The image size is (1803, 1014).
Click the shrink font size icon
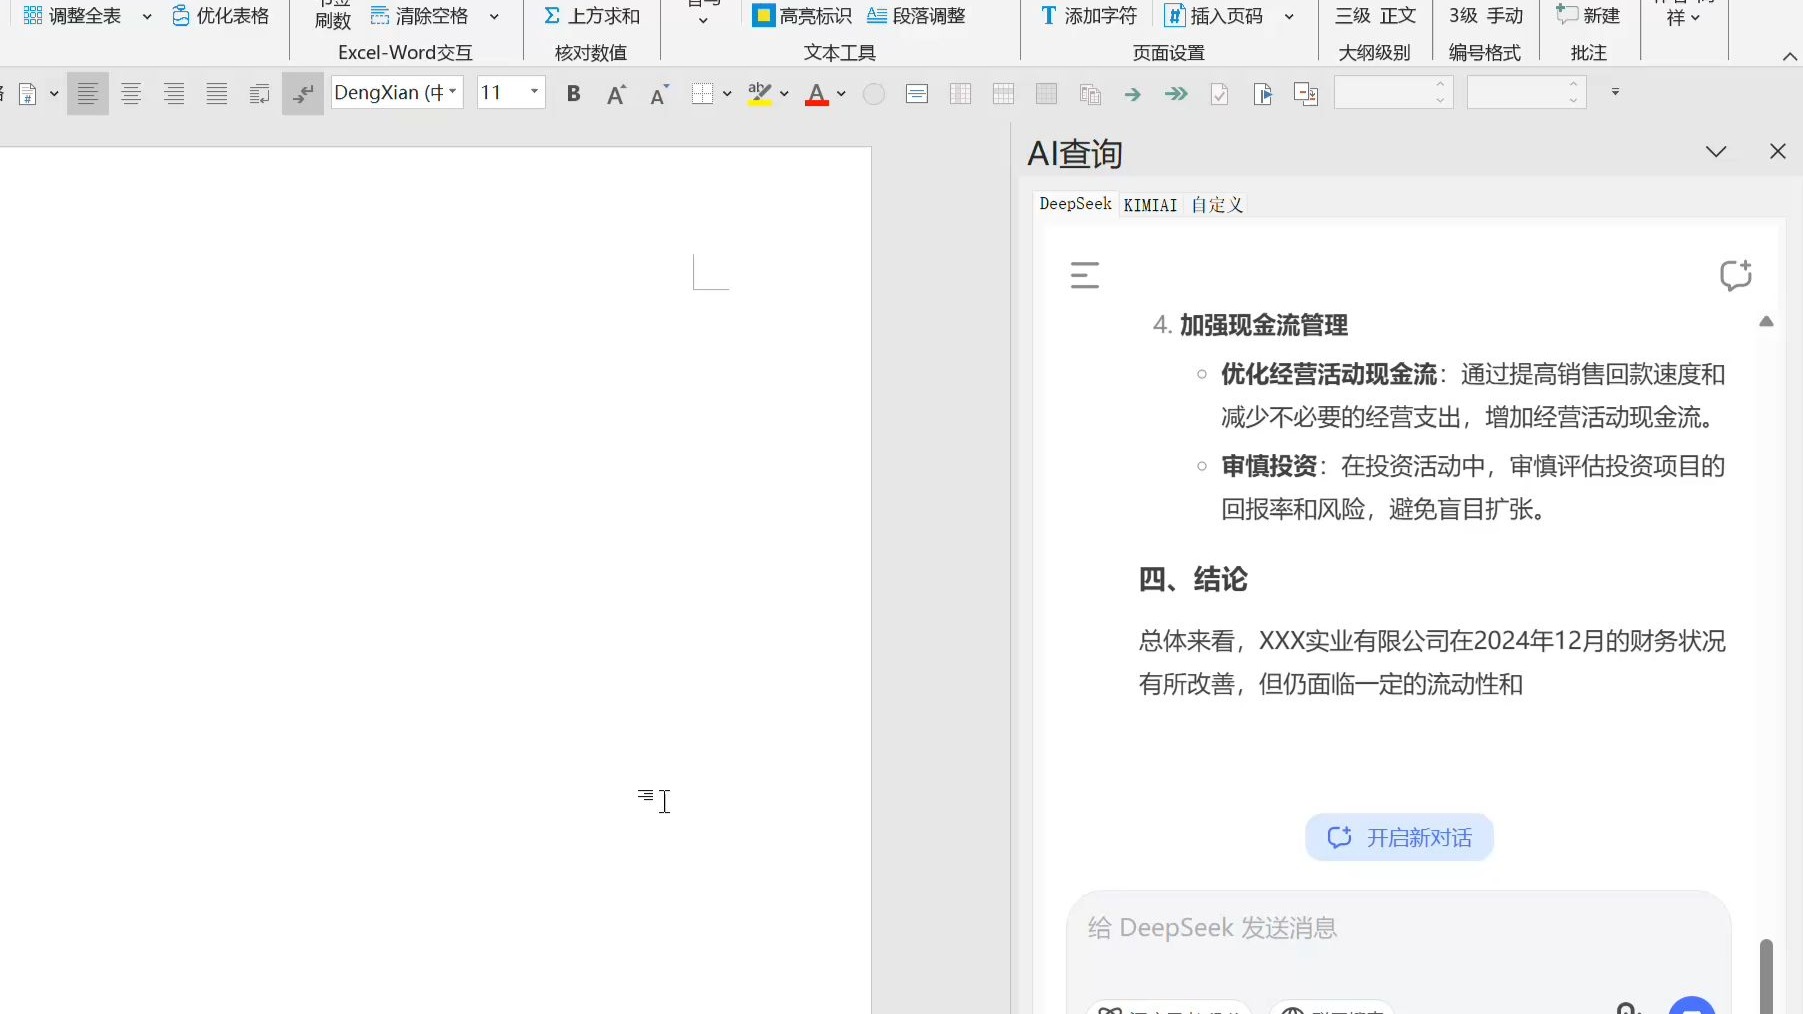click(x=659, y=94)
